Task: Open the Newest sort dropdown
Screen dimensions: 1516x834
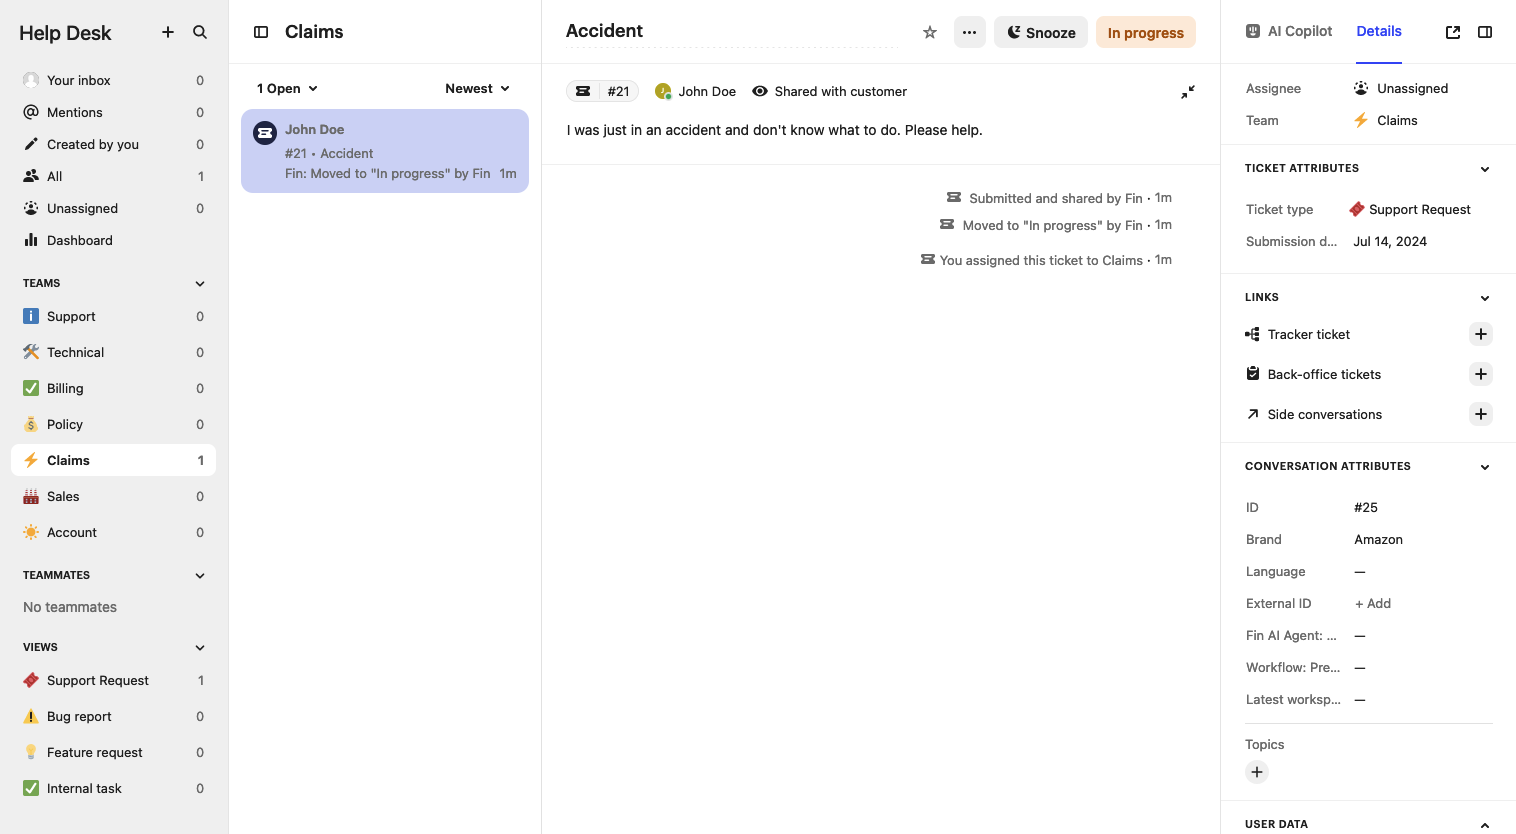Action: (478, 88)
